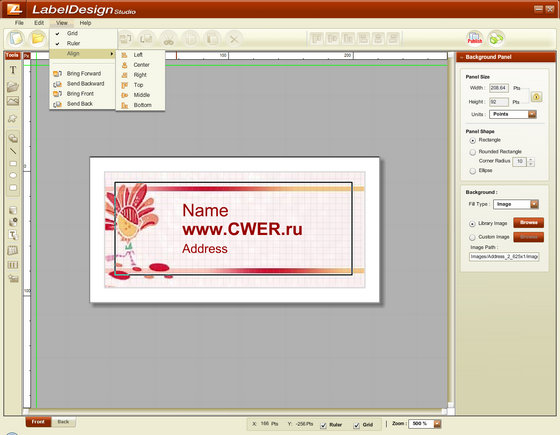560x435 pixels.
Task: Click the new document toolbar icon
Action: 16,39
